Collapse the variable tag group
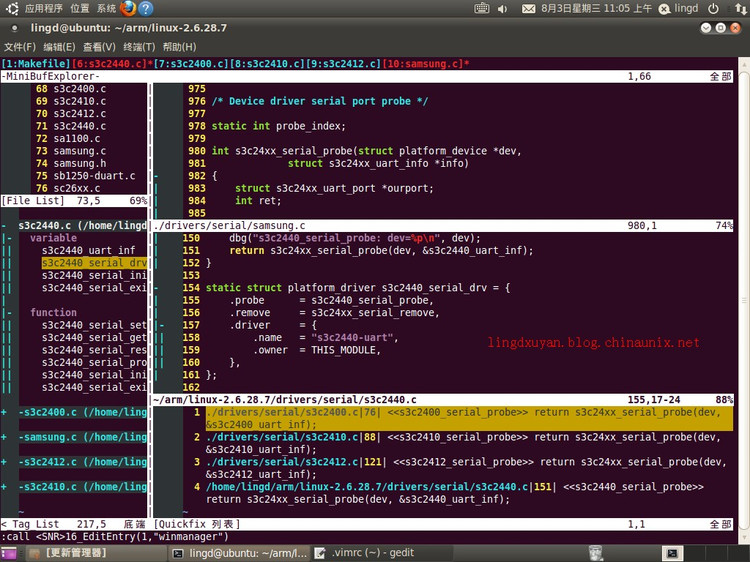 [10, 238]
